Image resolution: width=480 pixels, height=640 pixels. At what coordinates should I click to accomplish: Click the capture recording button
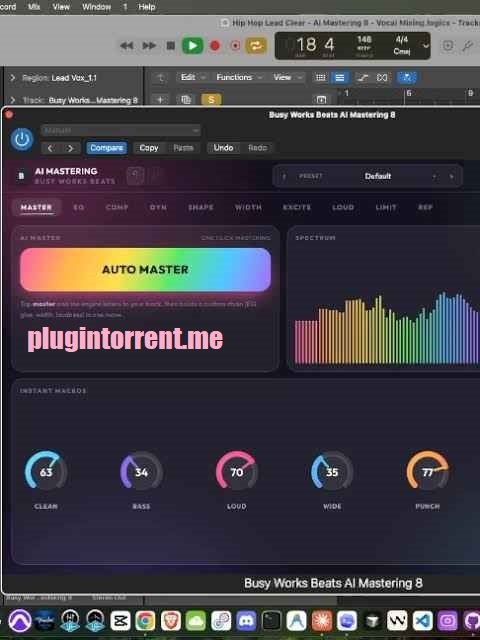point(235,46)
